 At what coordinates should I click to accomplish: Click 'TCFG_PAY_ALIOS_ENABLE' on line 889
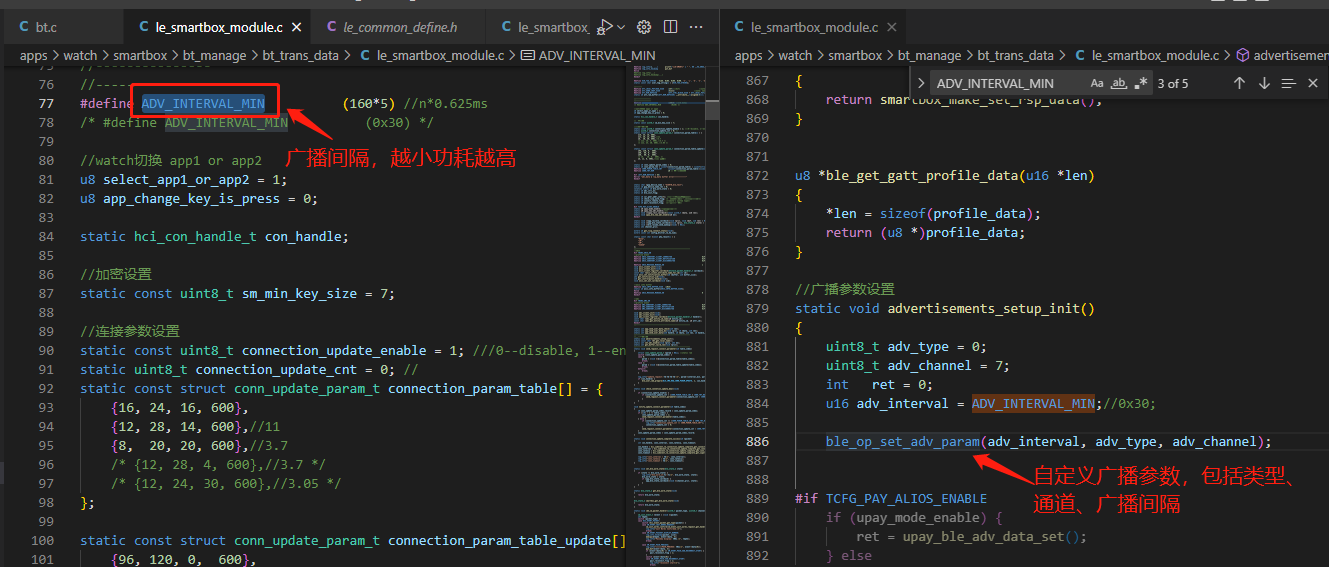pyautogui.click(x=906, y=498)
